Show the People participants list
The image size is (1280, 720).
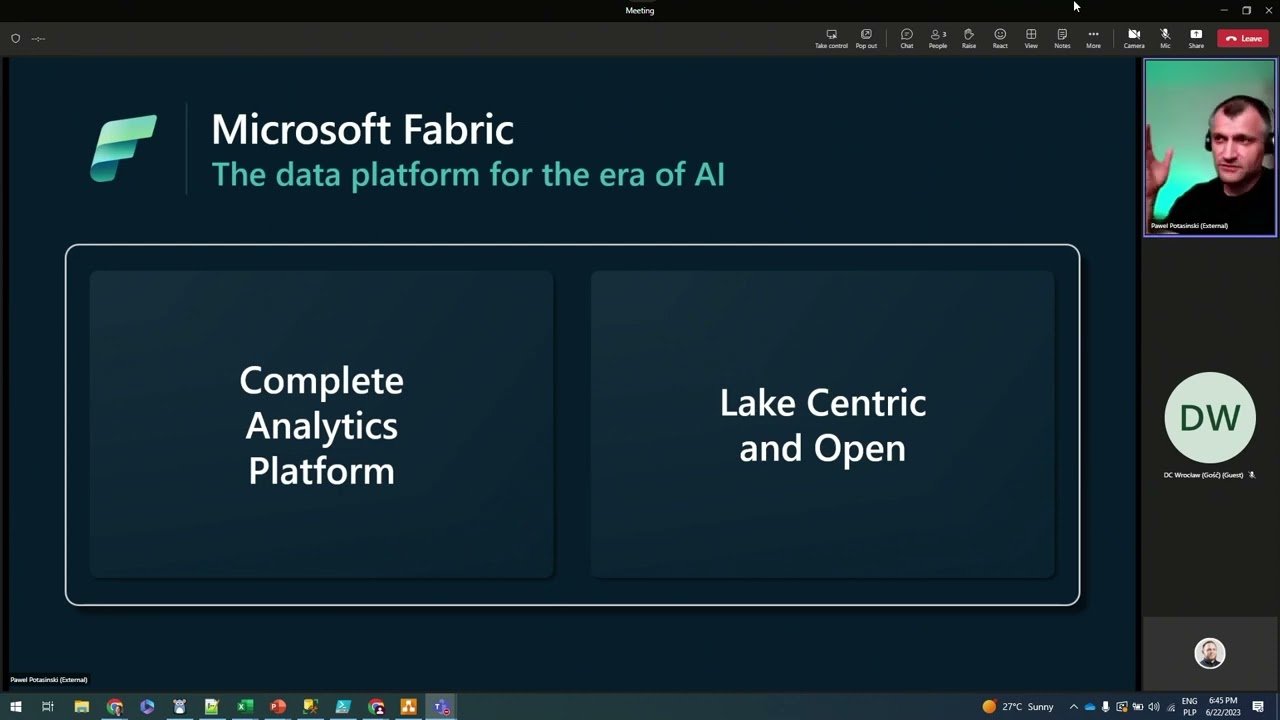point(938,38)
